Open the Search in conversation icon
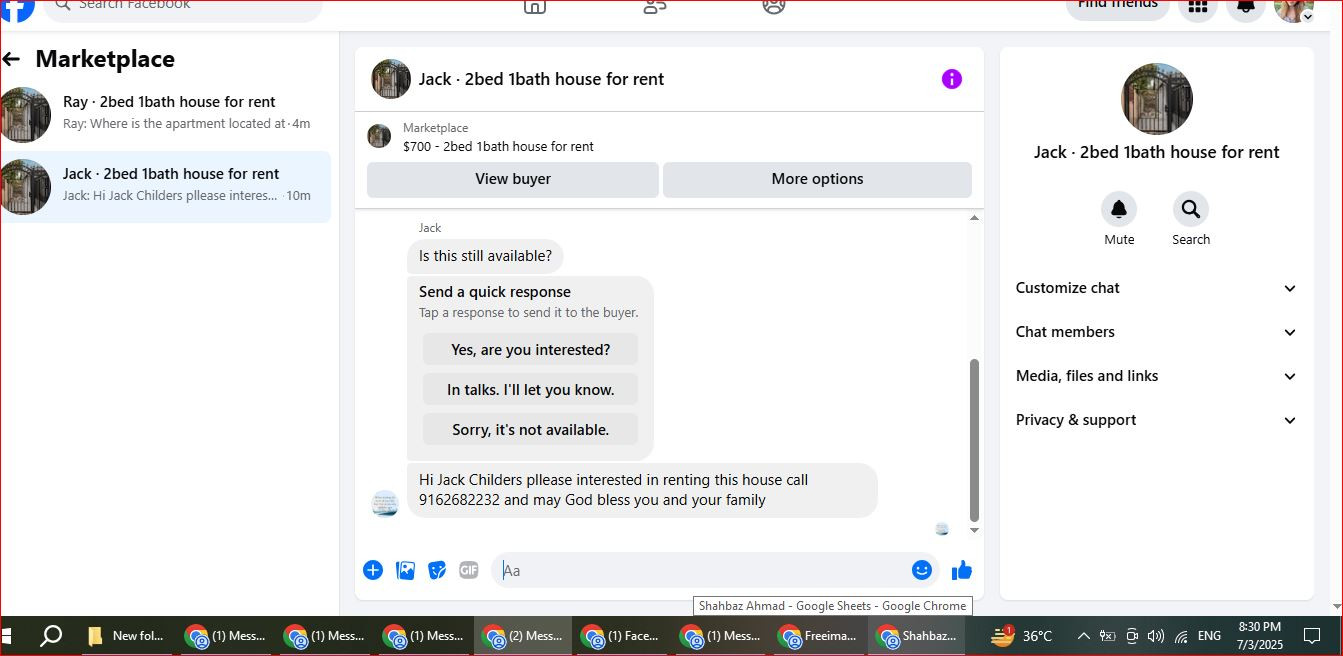1343x656 pixels. pos(1191,209)
